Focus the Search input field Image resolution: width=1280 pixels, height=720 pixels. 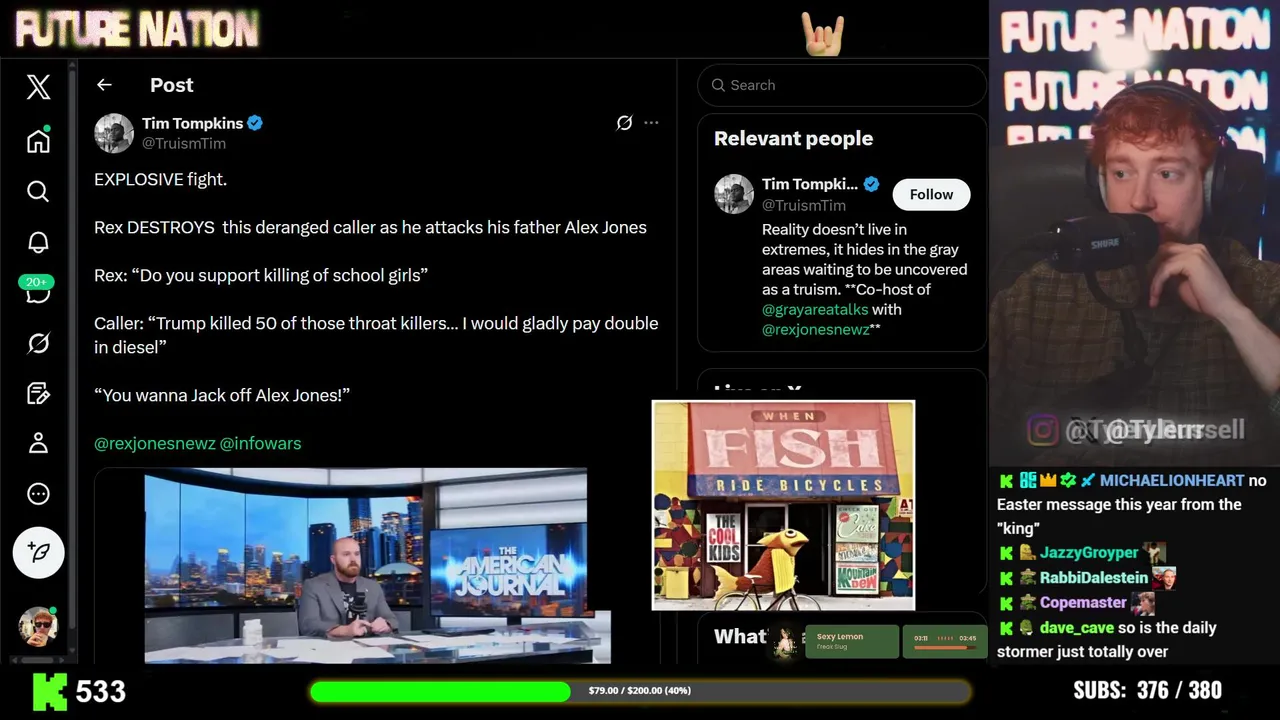(x=842, y=85)
